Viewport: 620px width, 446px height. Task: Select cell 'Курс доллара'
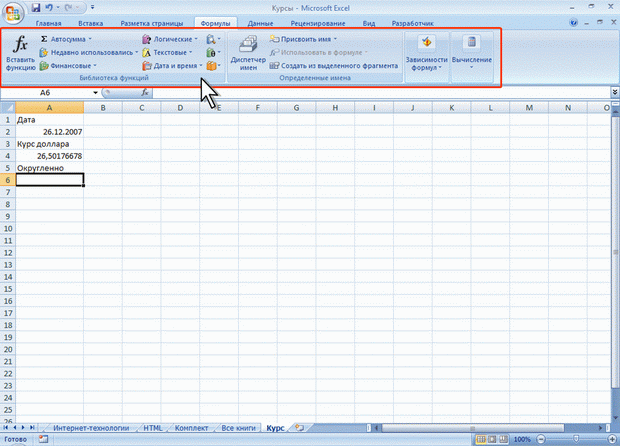[x=49, y=144]
